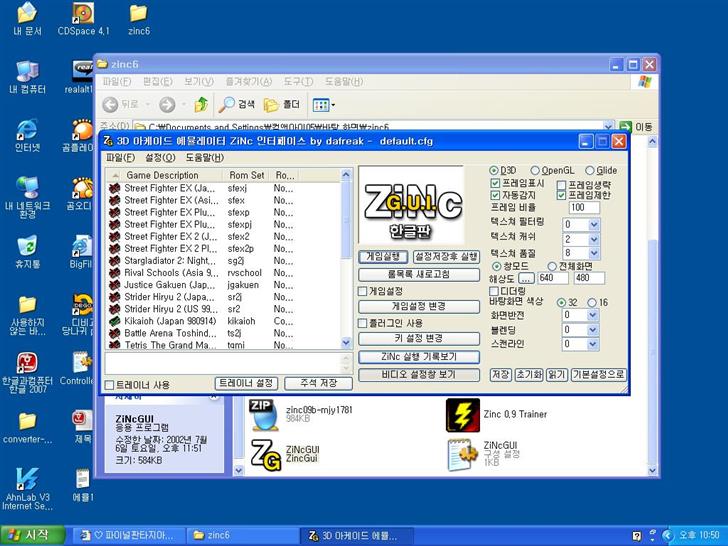The width and height of the screenshot is (728, 546).
Task: Select the 전체화면 fullscreen radio button
Action: click(552, 266)
